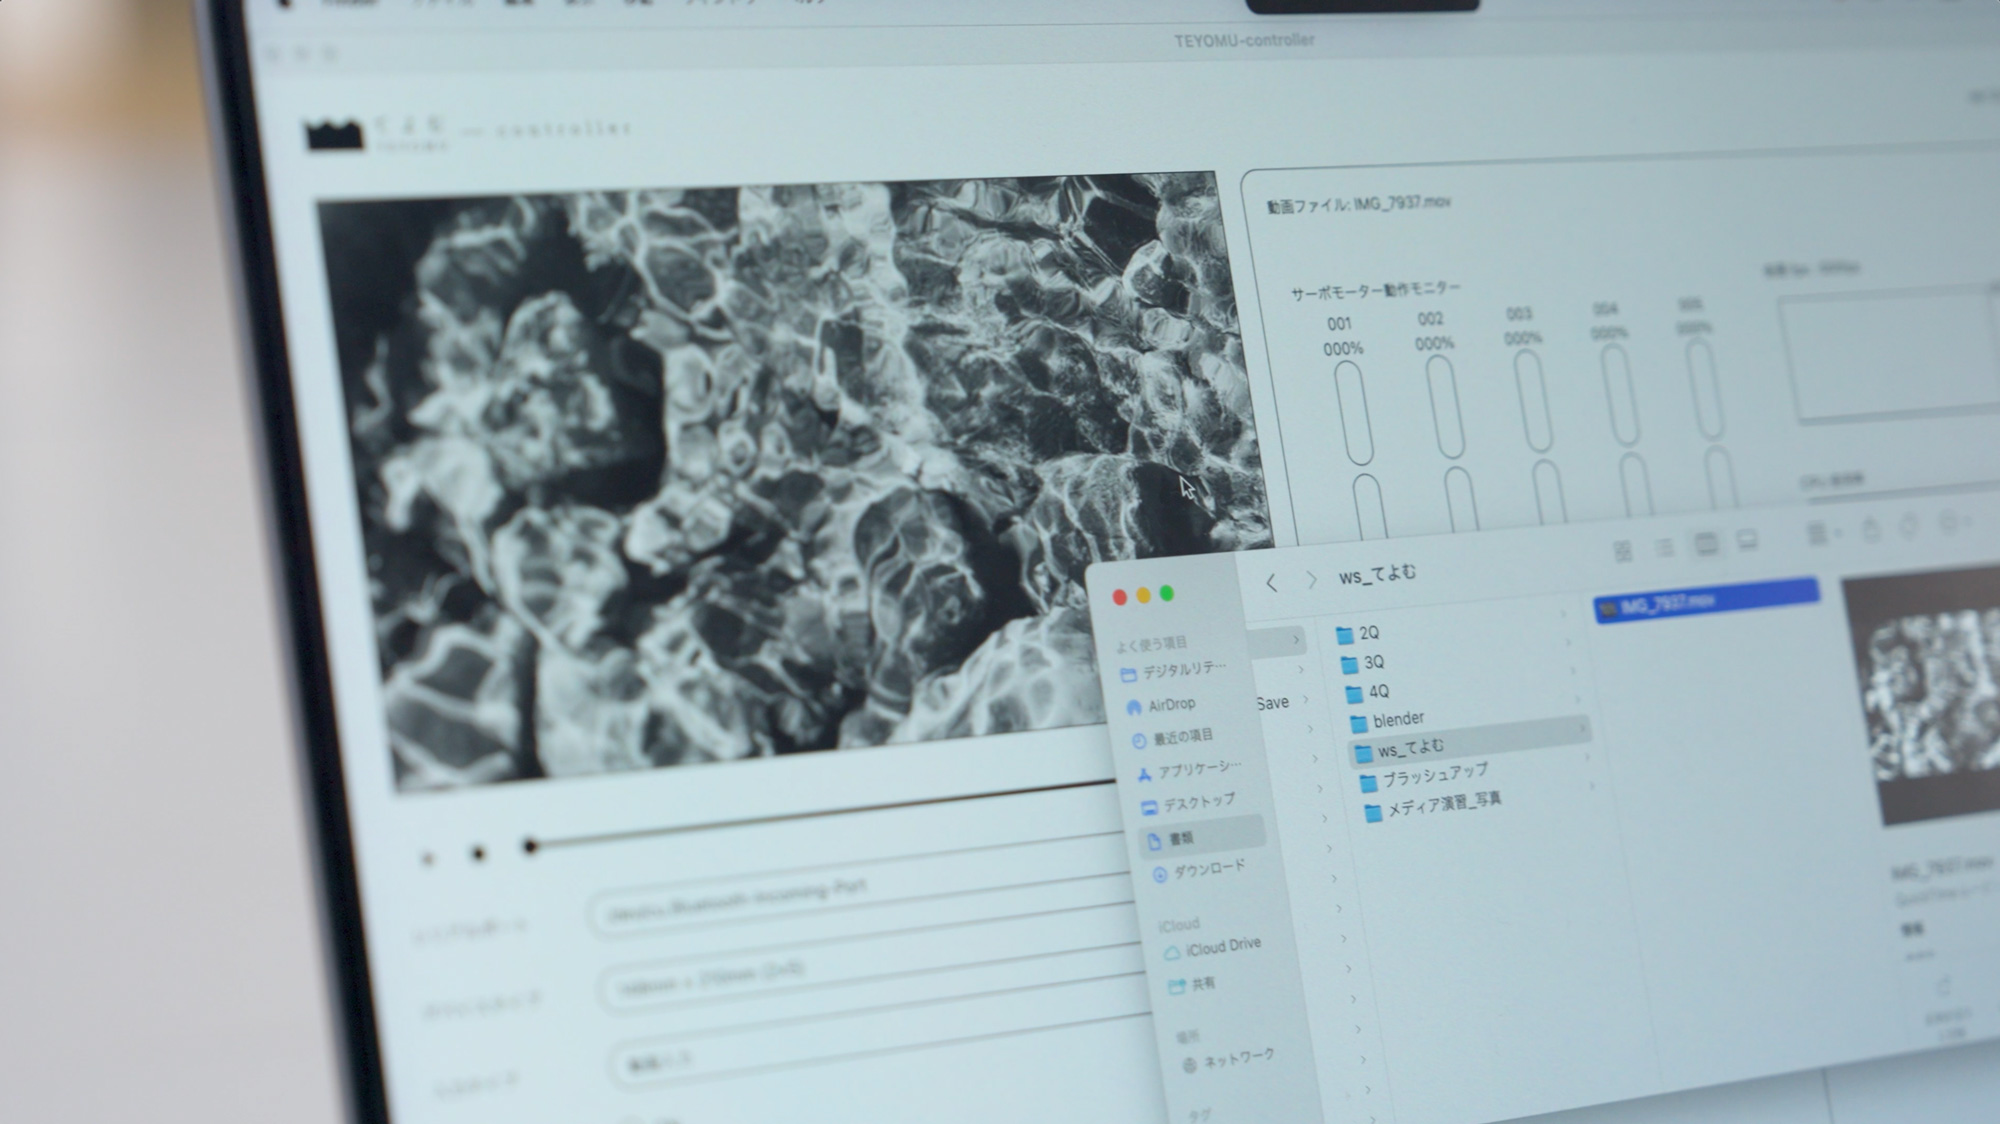
Task: Select the IMG_7937.mov file in Finder
Action: 1706,599
